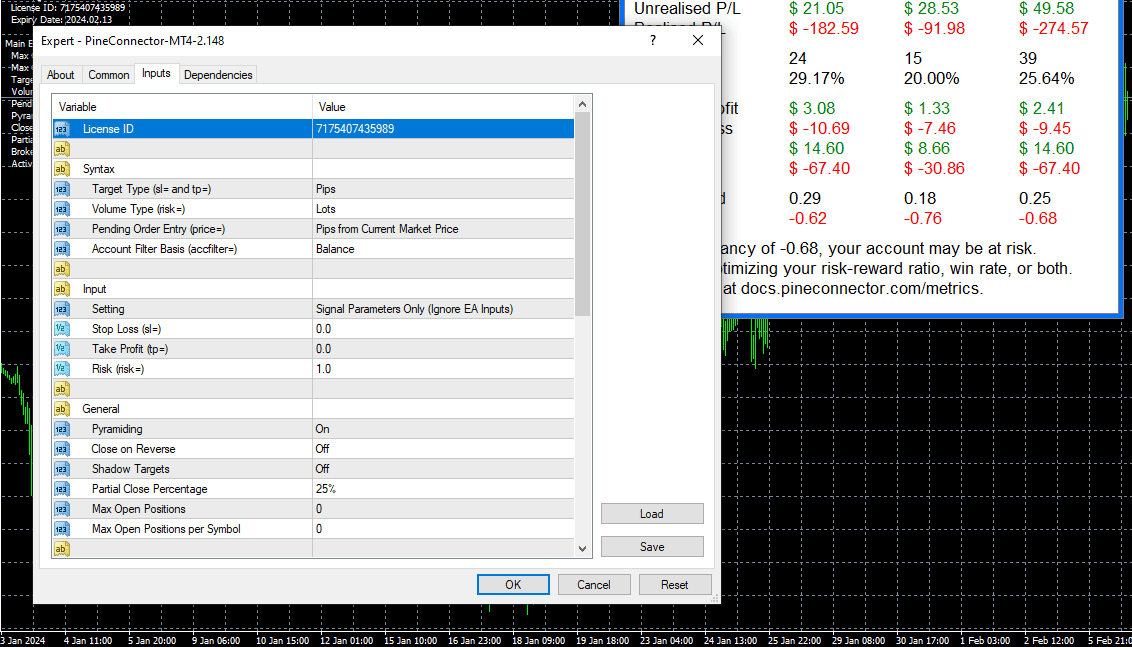
Task: Open the Dependencies tab
Action: pos(218,74)
